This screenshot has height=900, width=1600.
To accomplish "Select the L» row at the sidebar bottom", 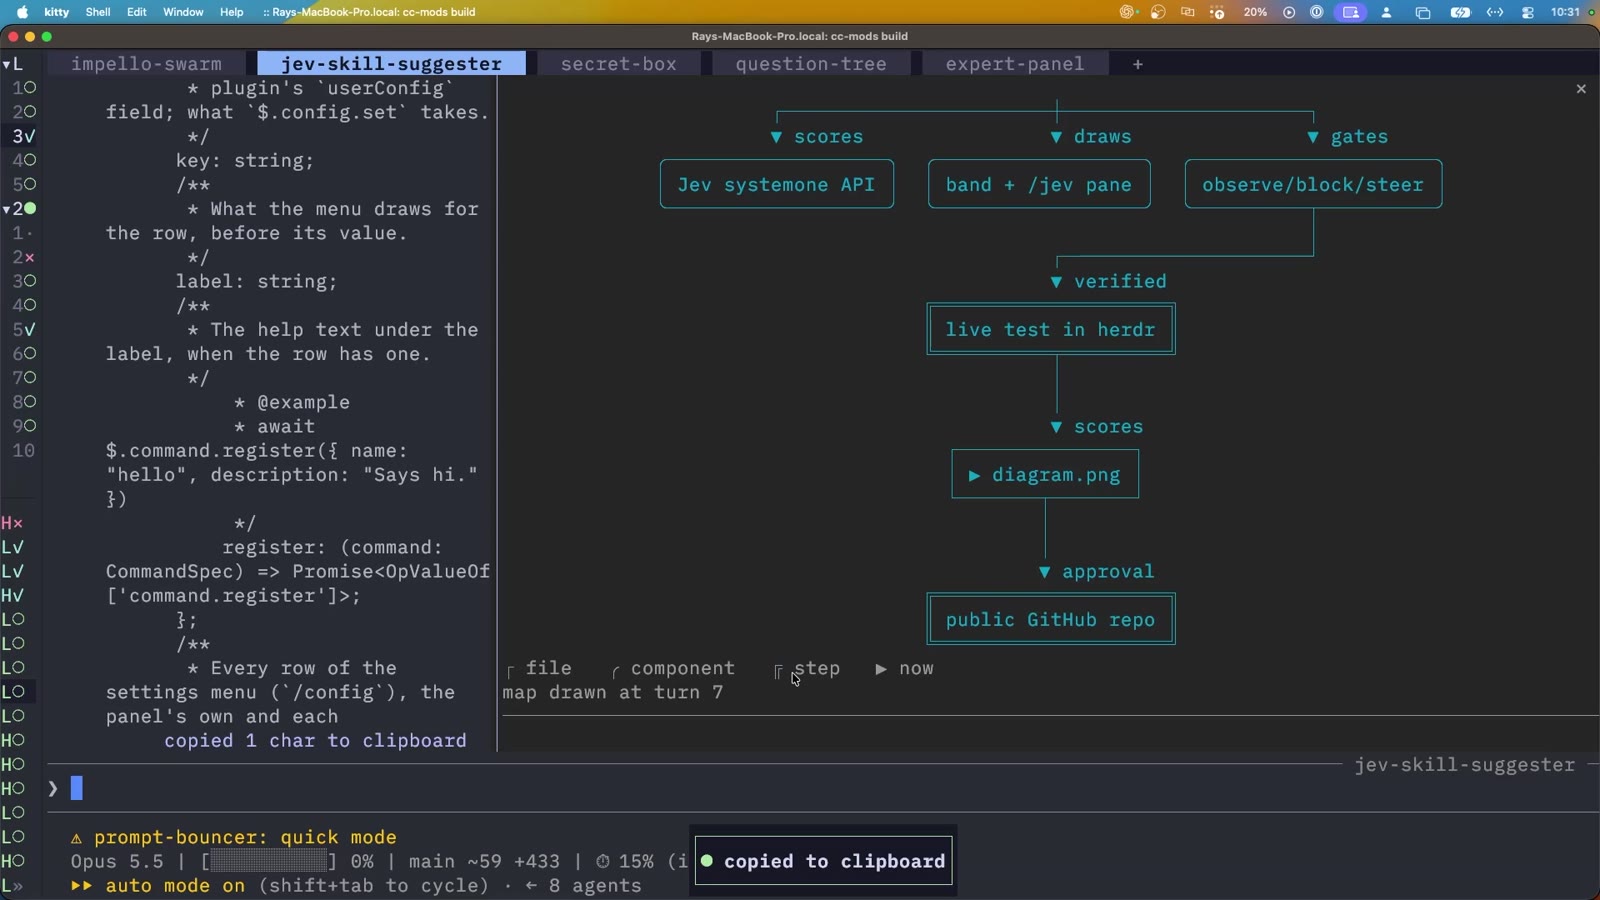I will [x=13, y=886].
